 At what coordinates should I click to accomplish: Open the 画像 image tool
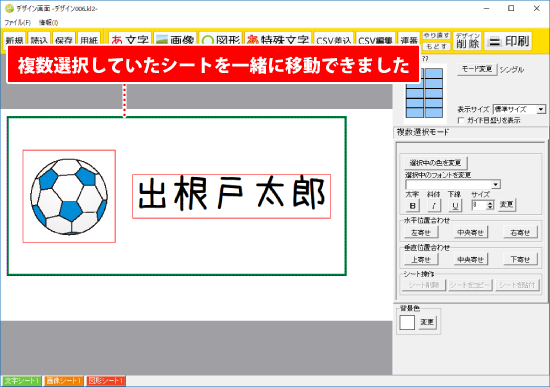point(175,39)
